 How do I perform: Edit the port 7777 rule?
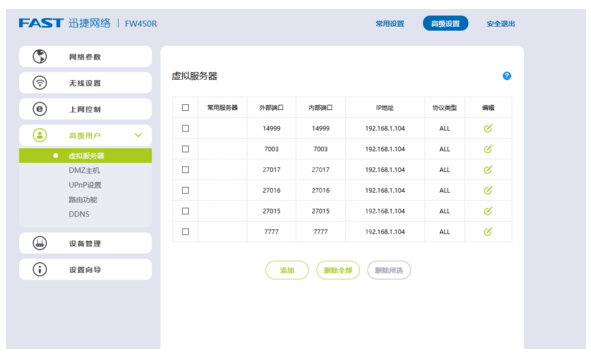(x=488, y=231)
